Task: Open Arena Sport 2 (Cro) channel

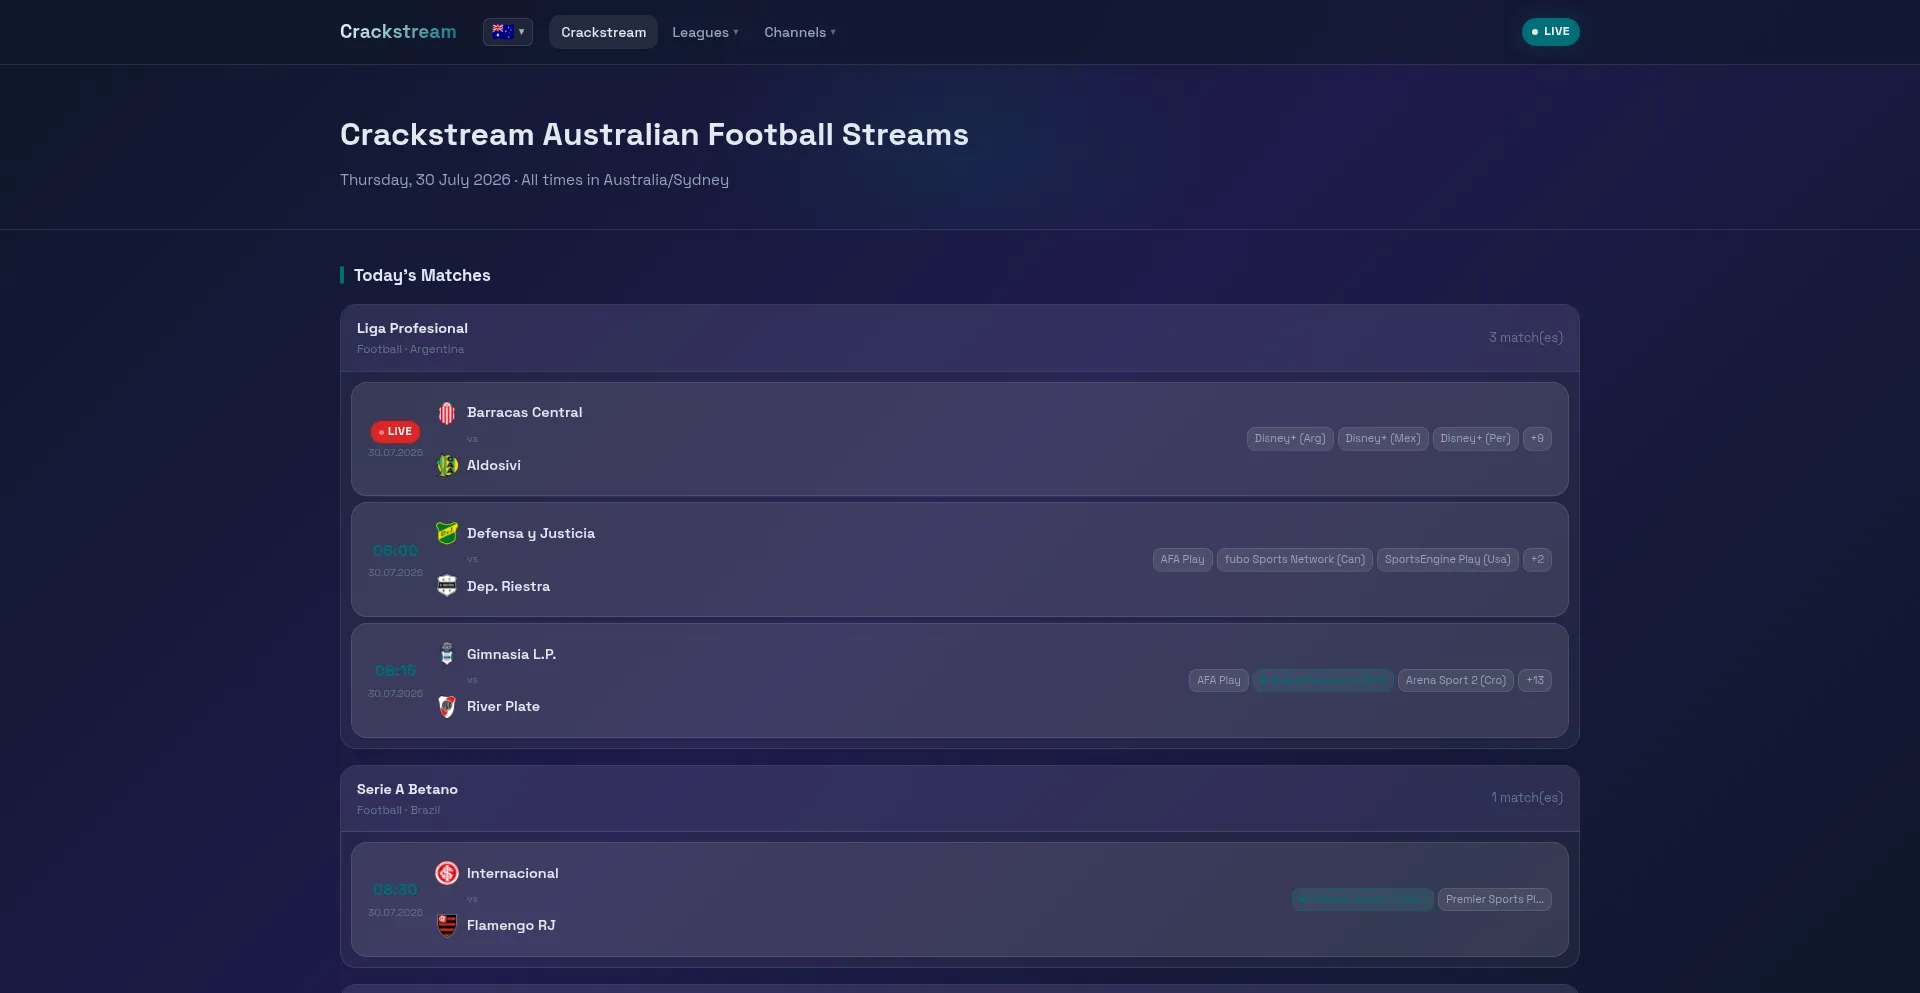Action: tap(1456, 681)
